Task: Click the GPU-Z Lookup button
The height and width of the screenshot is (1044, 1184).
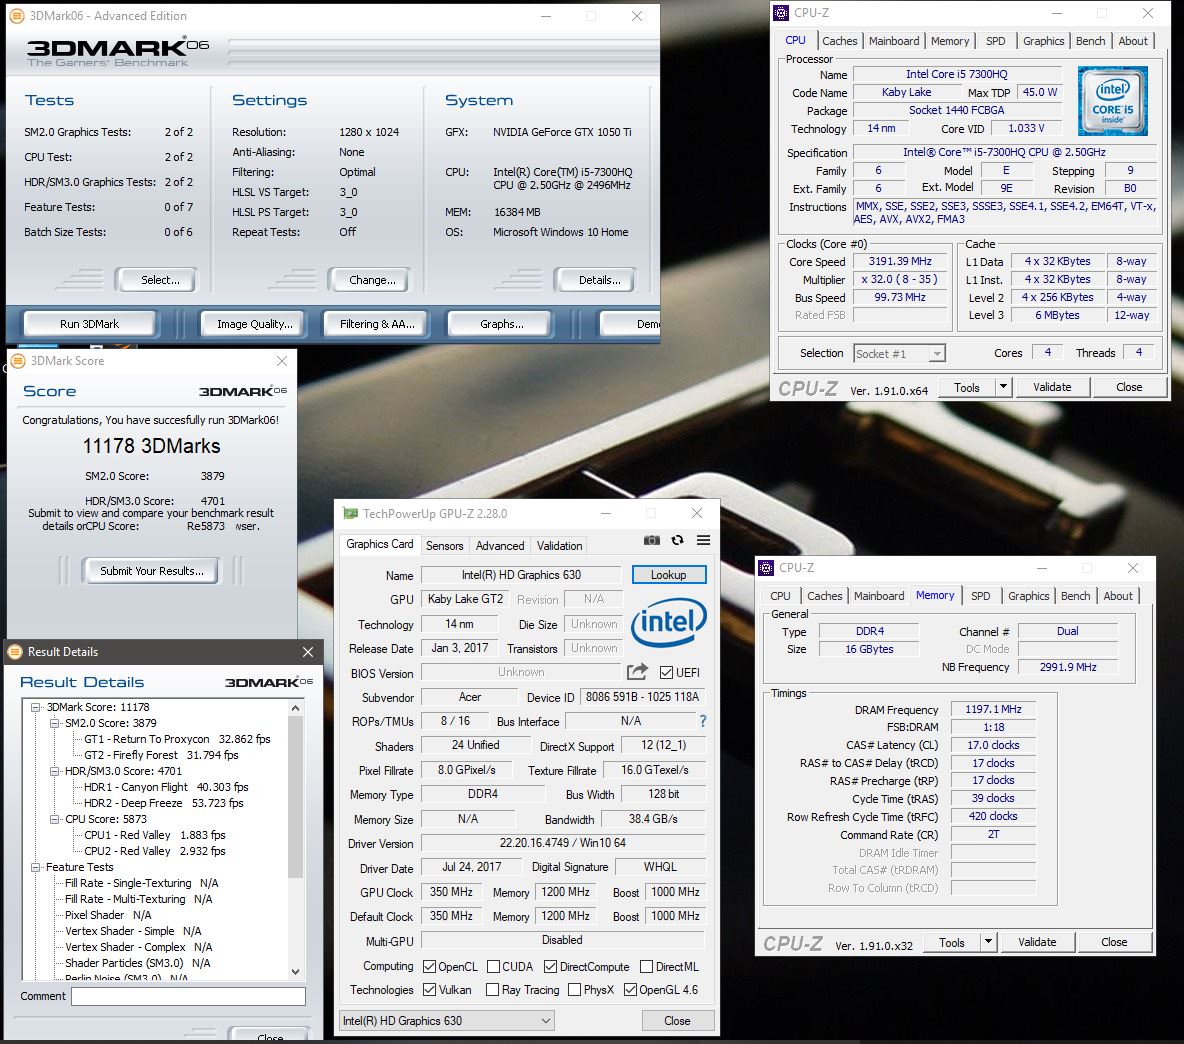Action: 669,574
